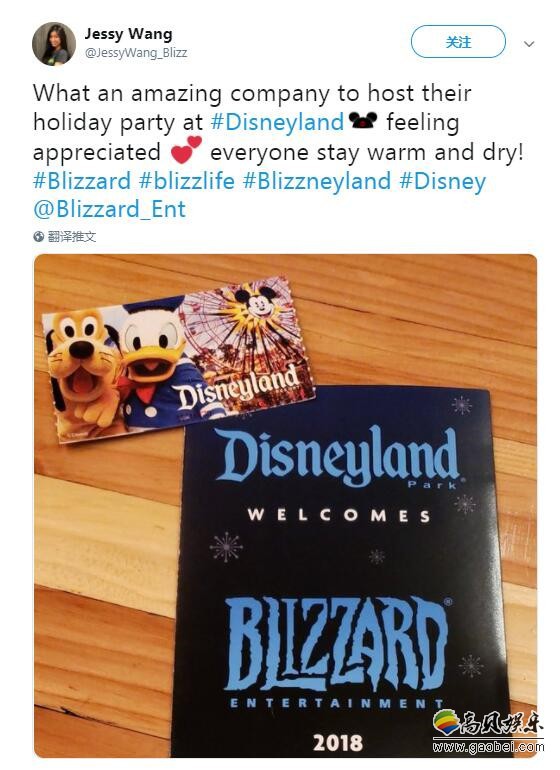Open the #blizzlife hashtag
This screenshot has width=560, height=770.
187,181
